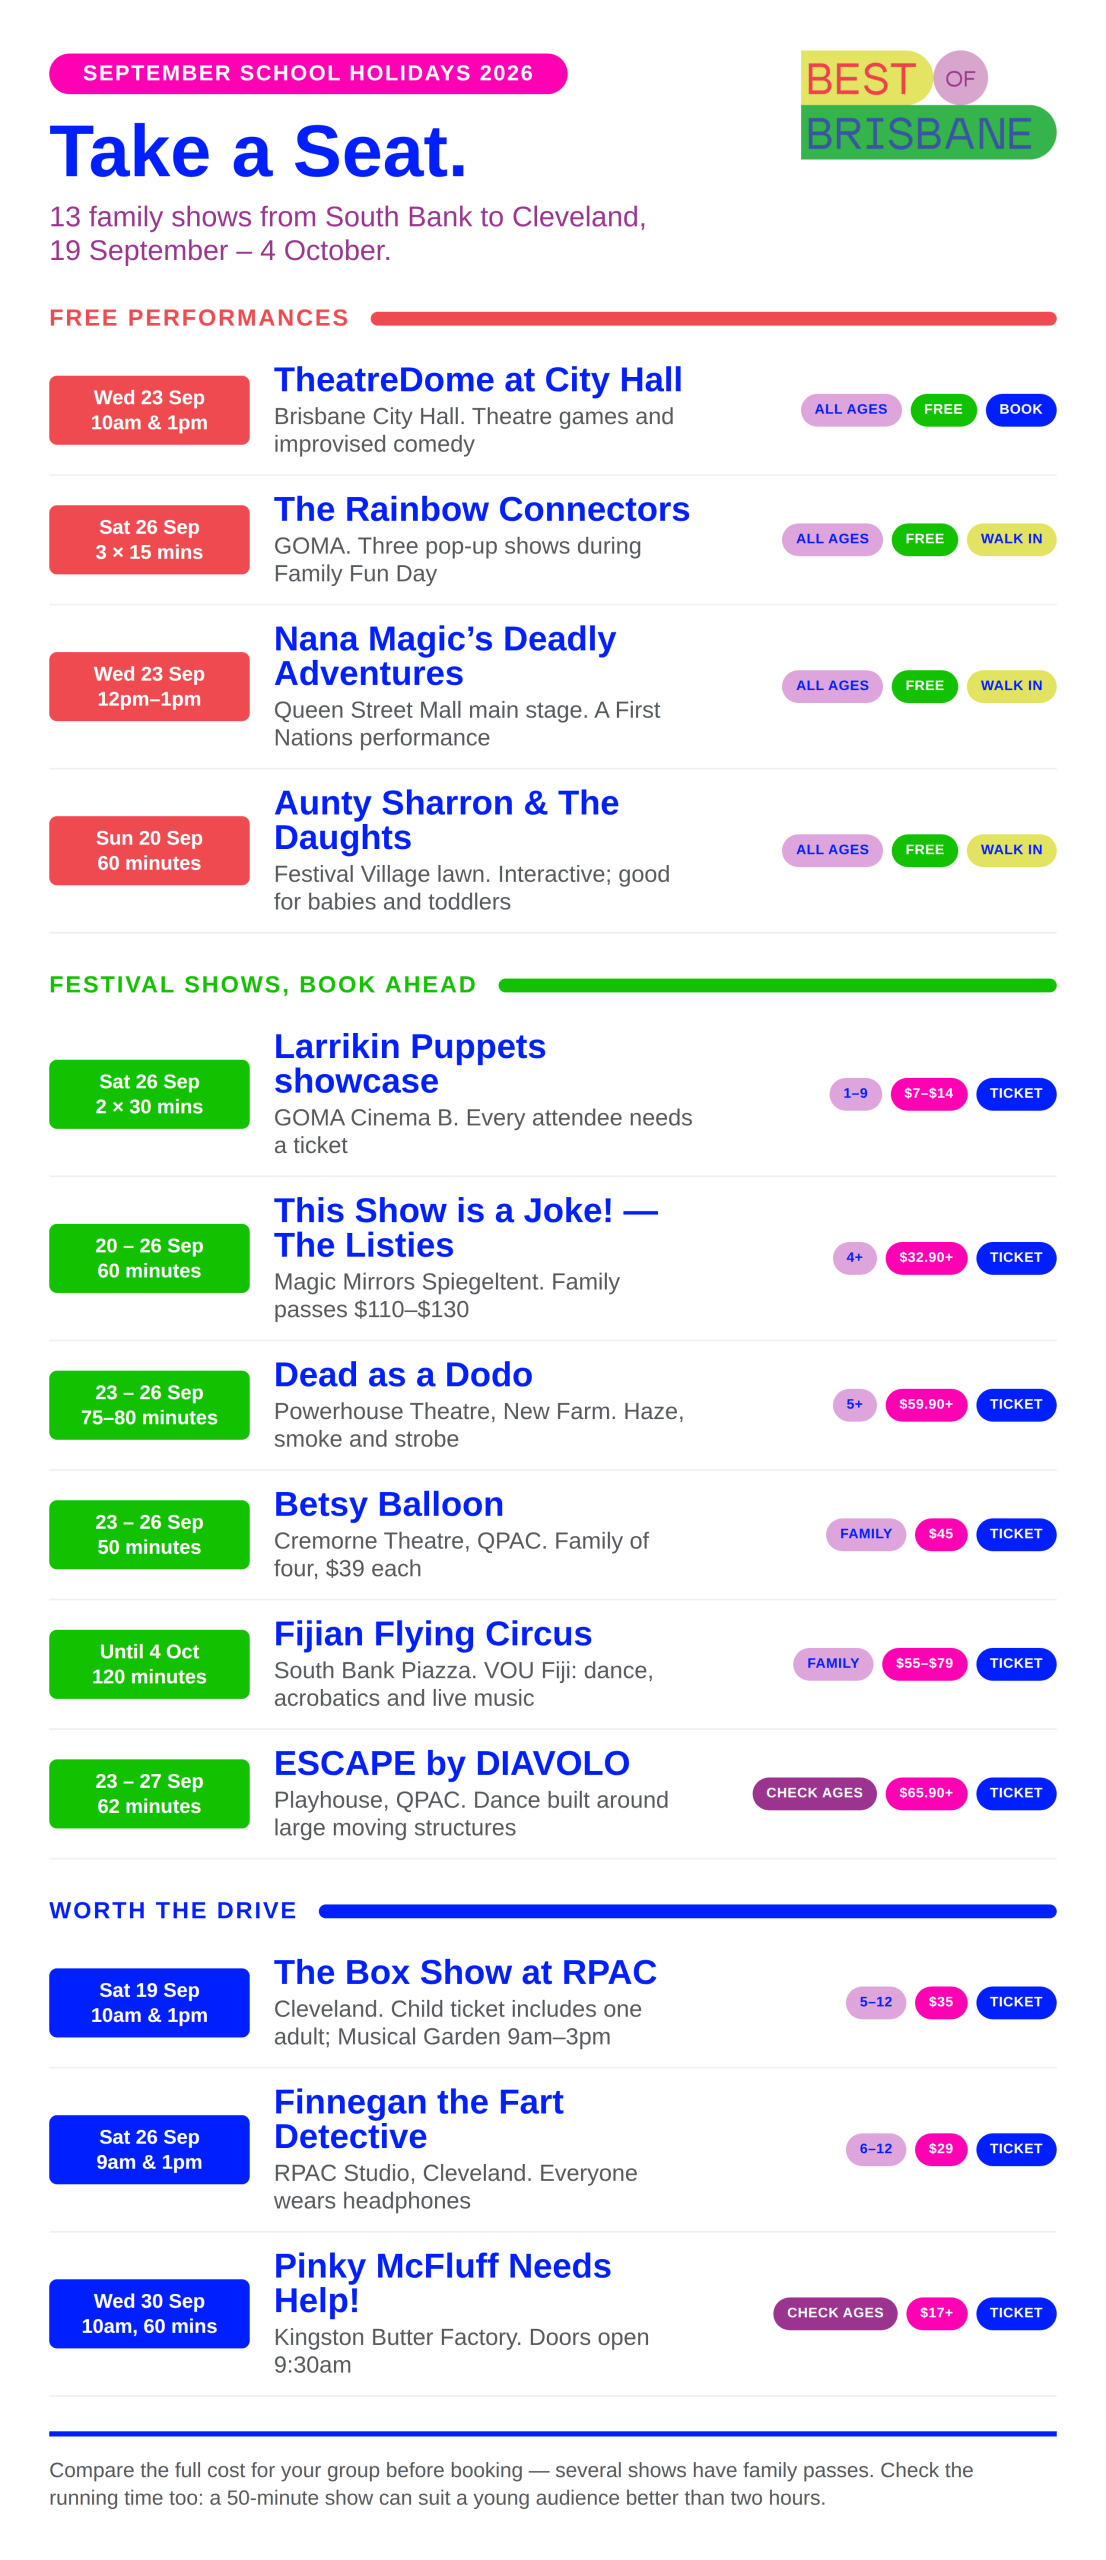This screenshot has width=1106, height=2560.
Task: Open the Dead as a Dodo title
Action: pyautogui.click(x=403, y=1375)
